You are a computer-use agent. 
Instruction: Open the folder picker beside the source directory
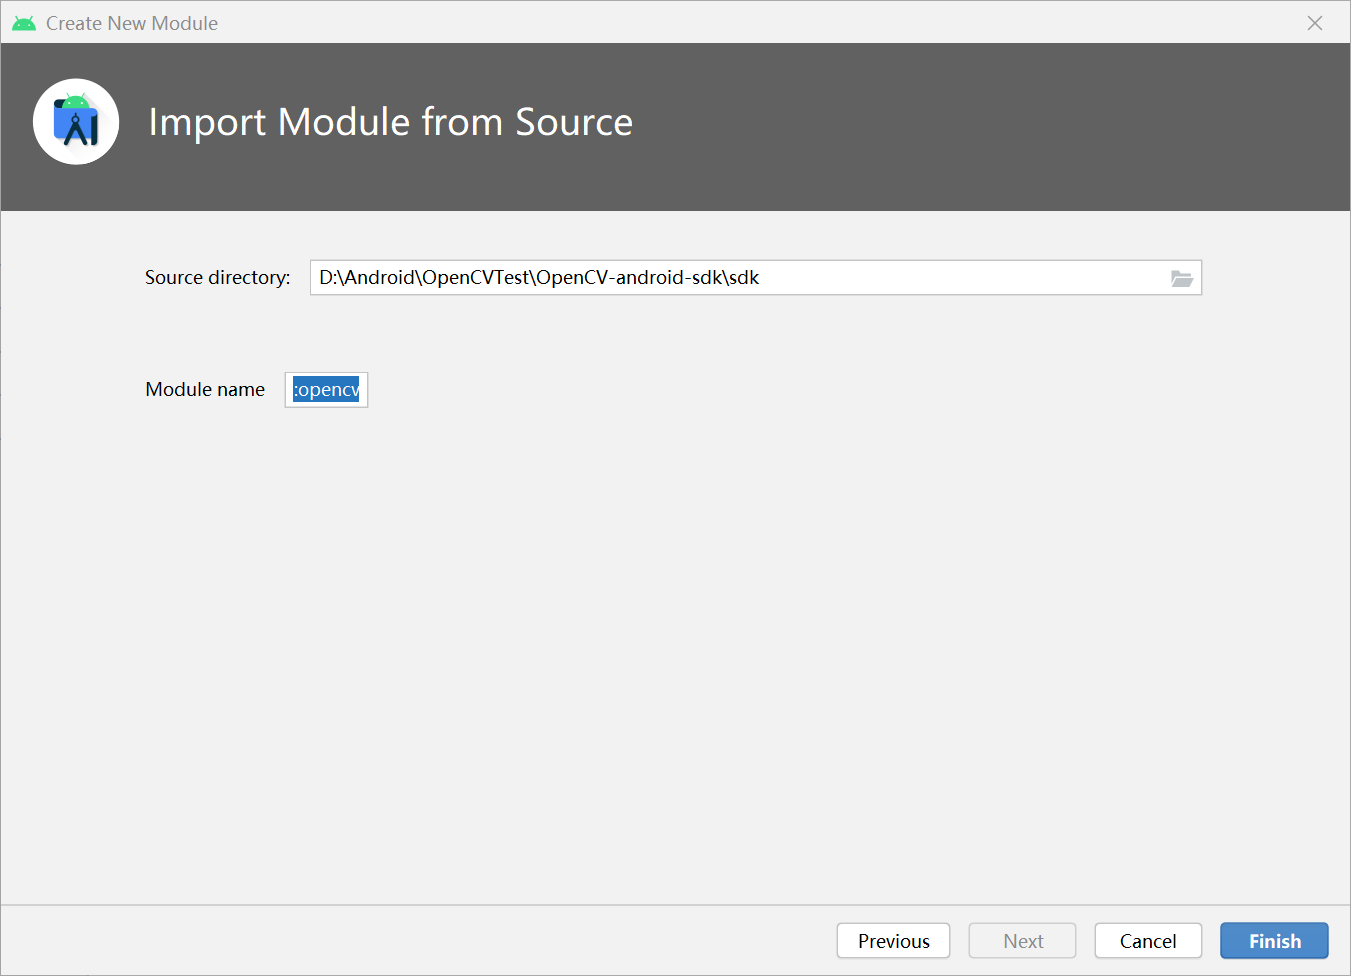1182,278
